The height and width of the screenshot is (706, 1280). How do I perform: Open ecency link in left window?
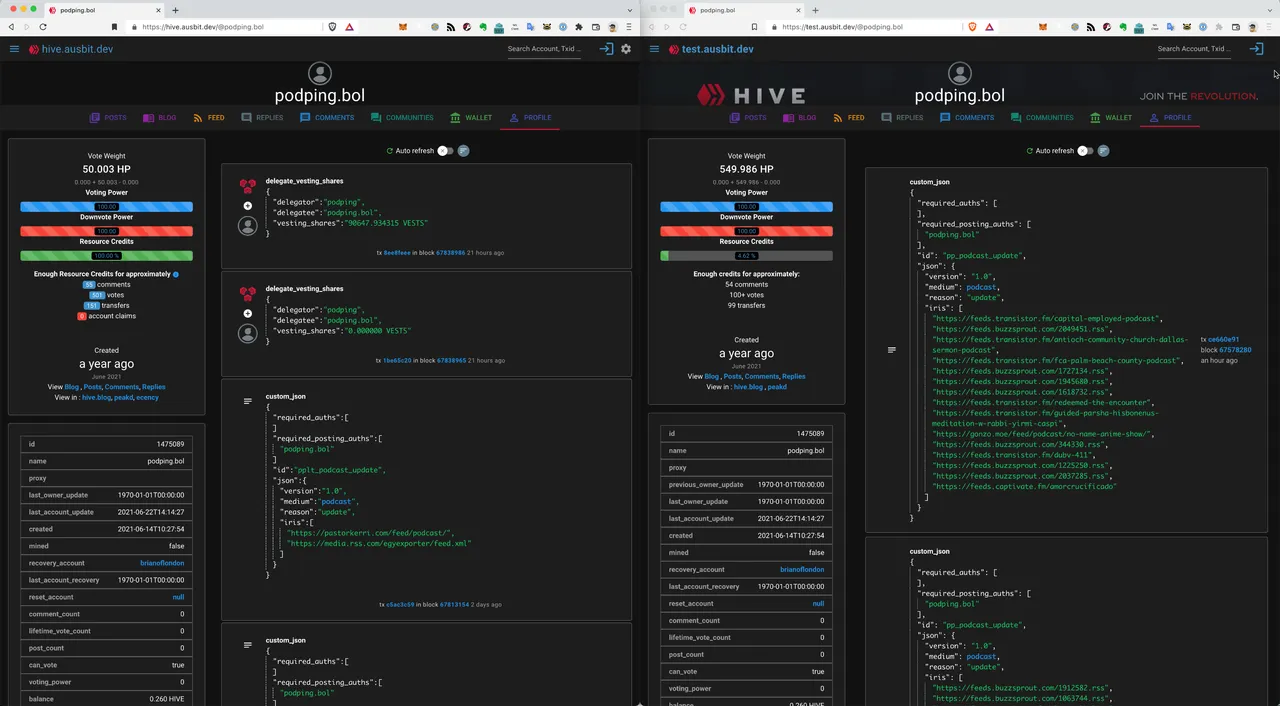point(147,397)
